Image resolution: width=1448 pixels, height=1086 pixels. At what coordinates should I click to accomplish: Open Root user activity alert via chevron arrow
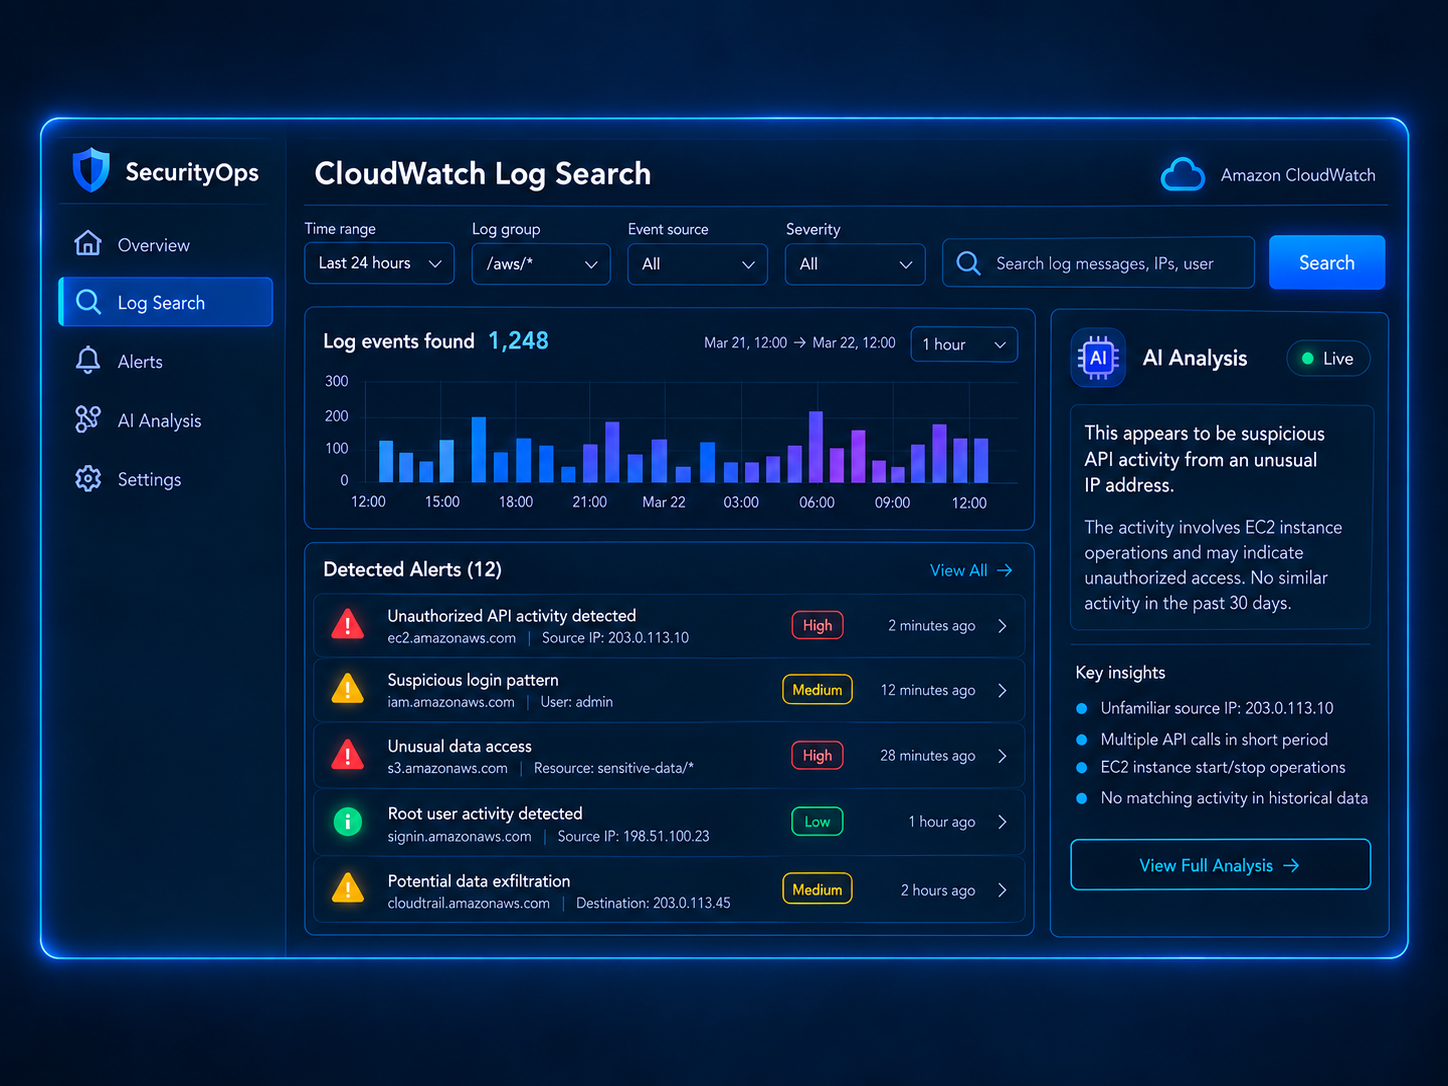(x=1002, y=822)
